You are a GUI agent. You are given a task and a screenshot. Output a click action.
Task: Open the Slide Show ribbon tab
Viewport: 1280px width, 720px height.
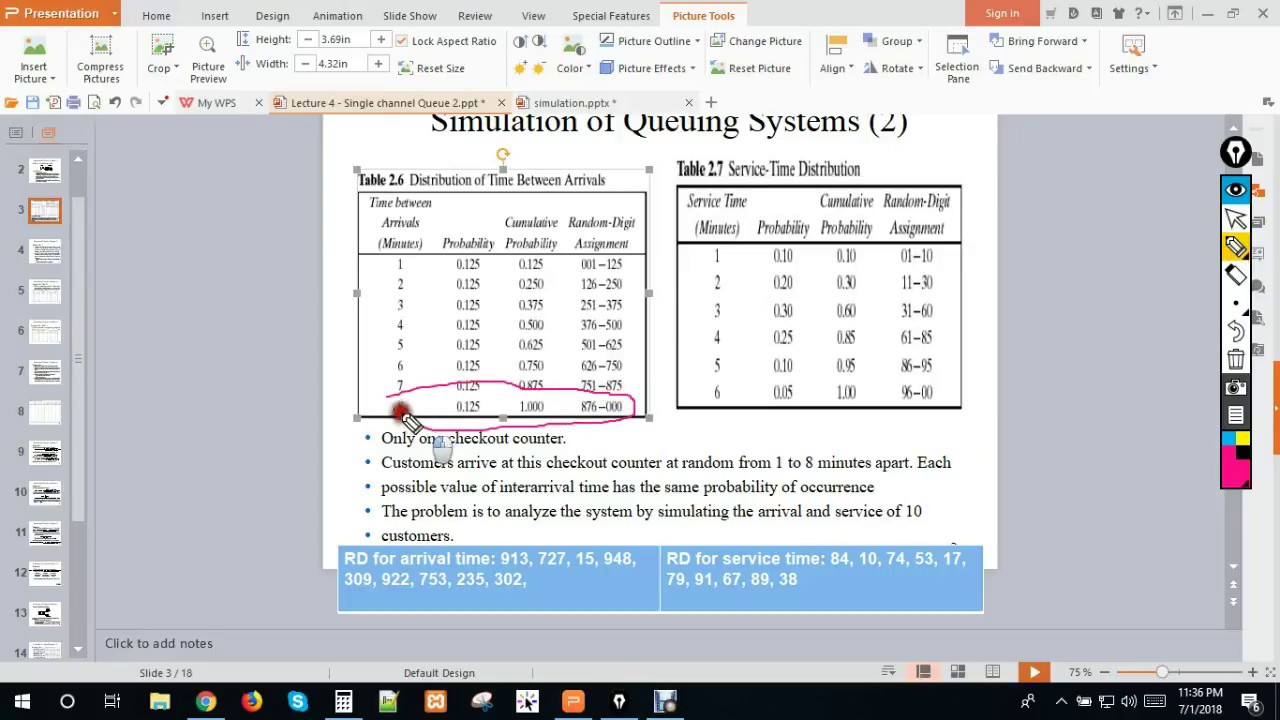point(409,16)
